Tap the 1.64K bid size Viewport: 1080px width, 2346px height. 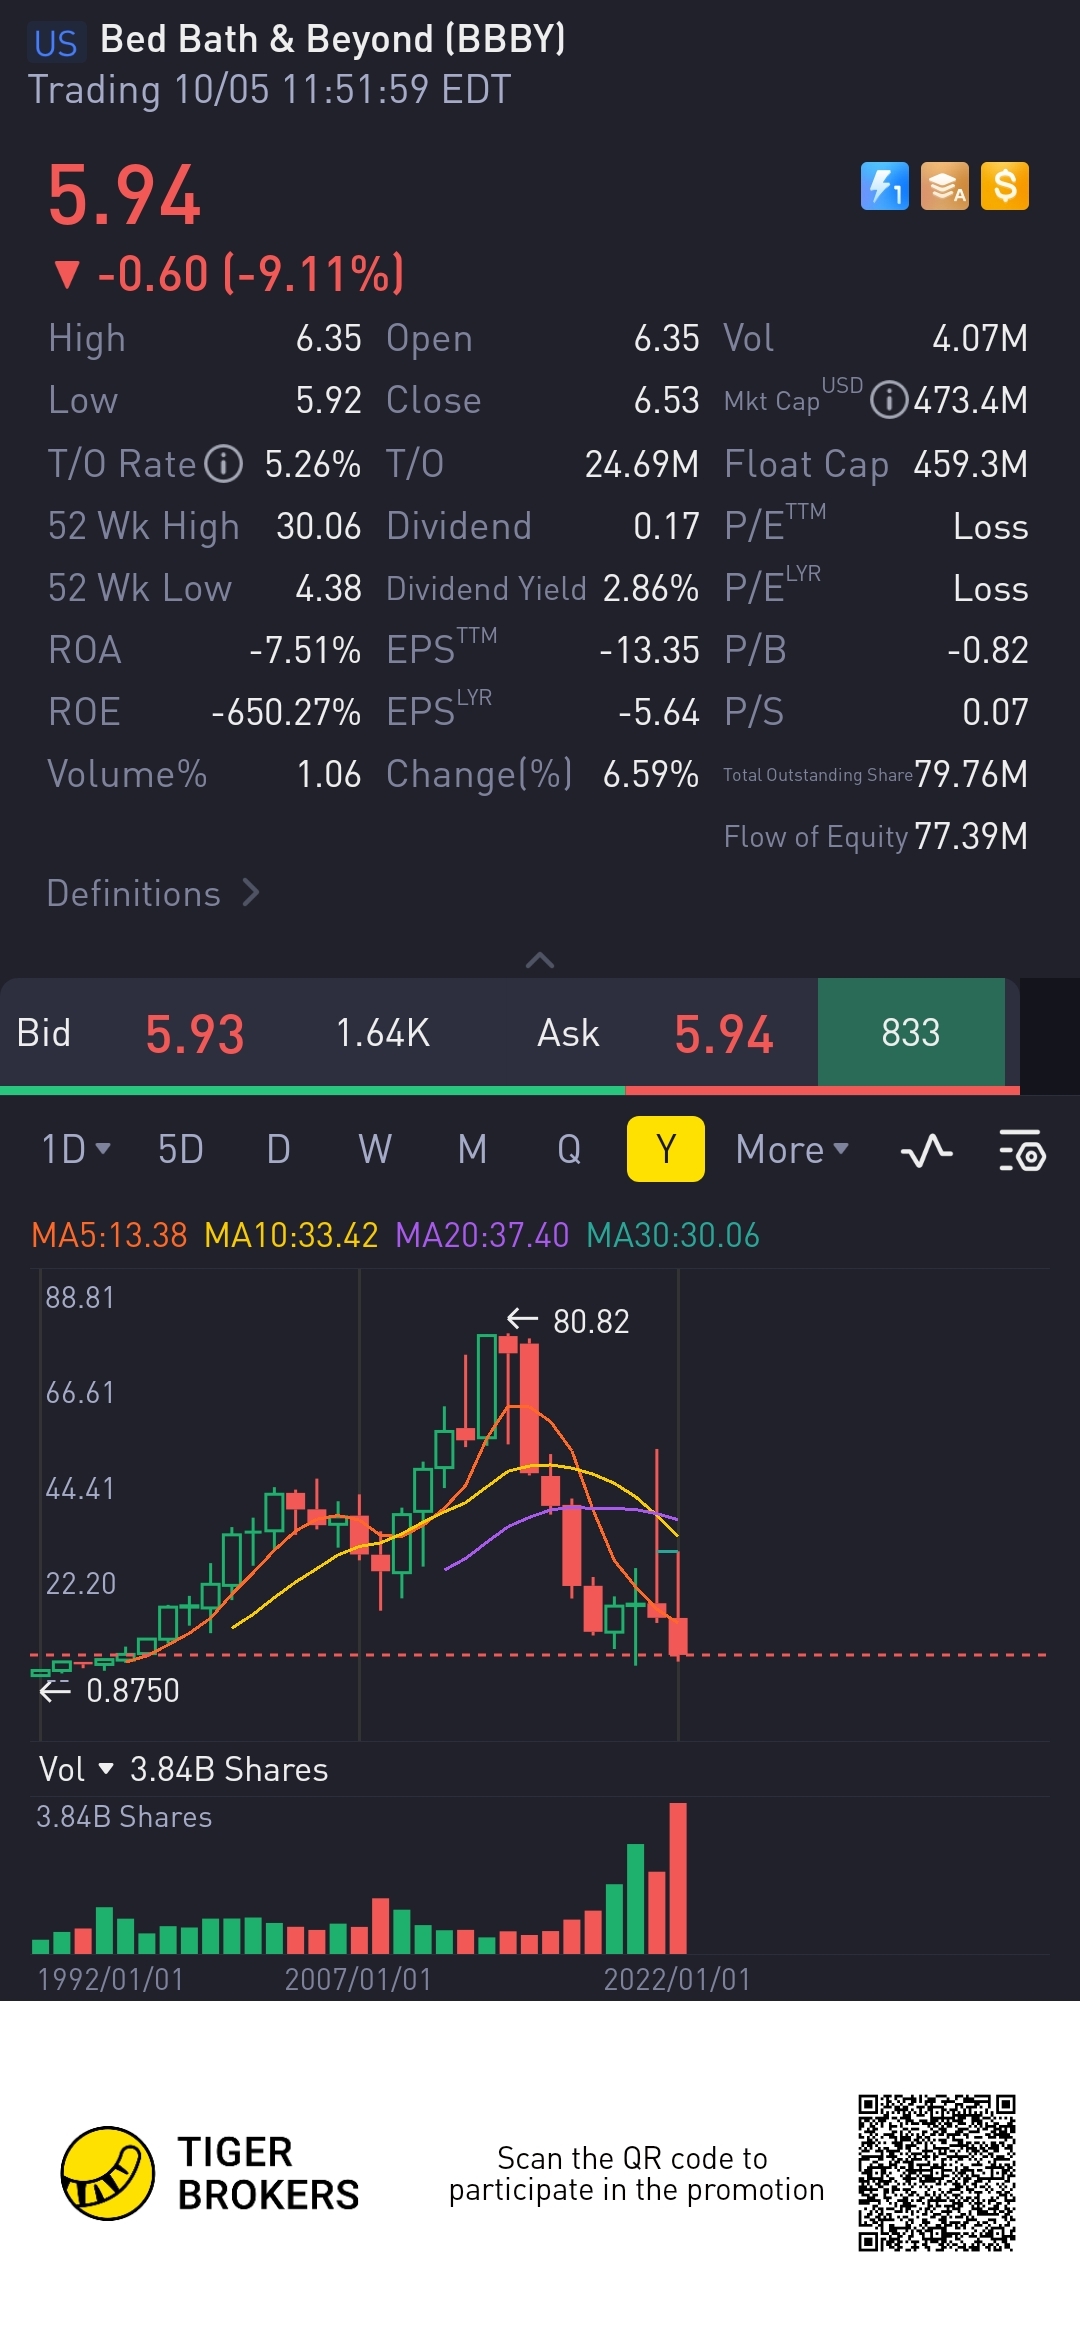tap(383, 1033)
